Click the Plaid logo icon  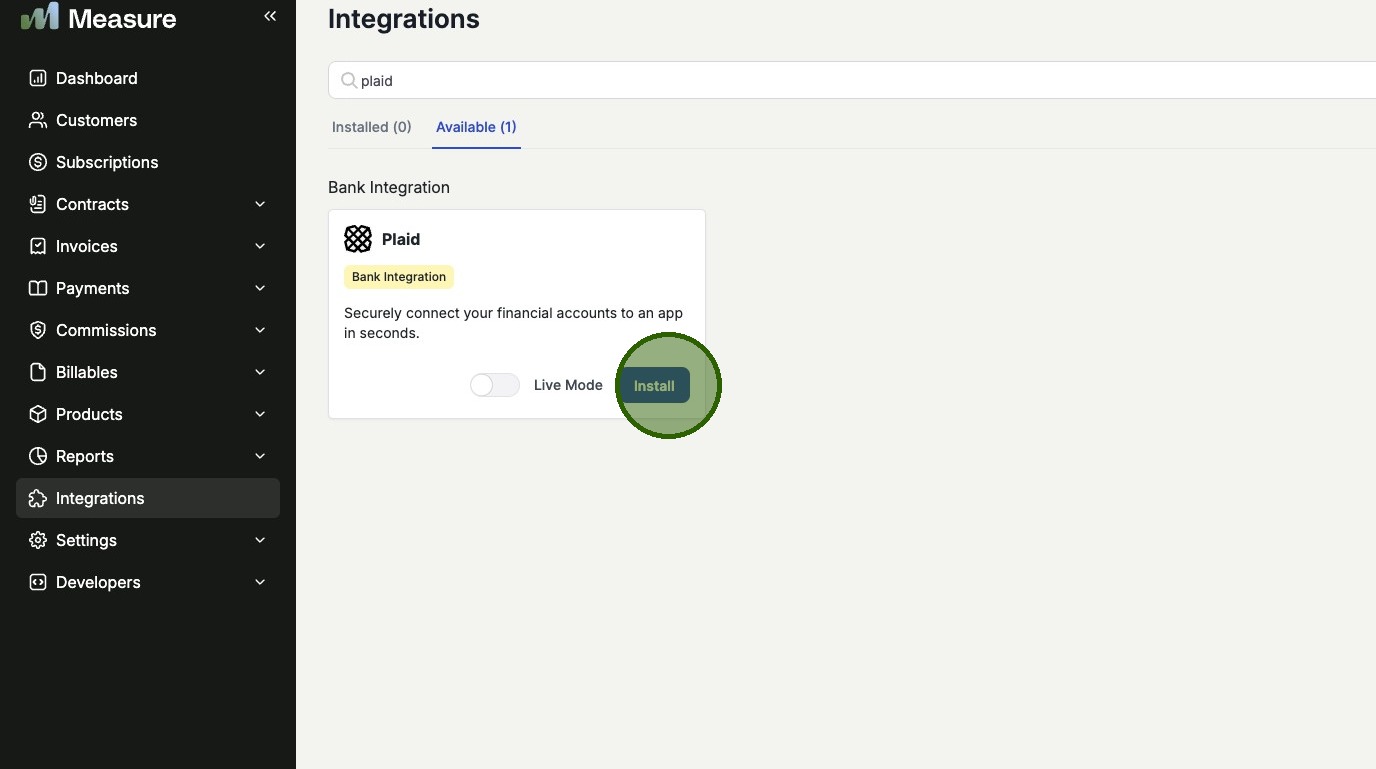358,239
